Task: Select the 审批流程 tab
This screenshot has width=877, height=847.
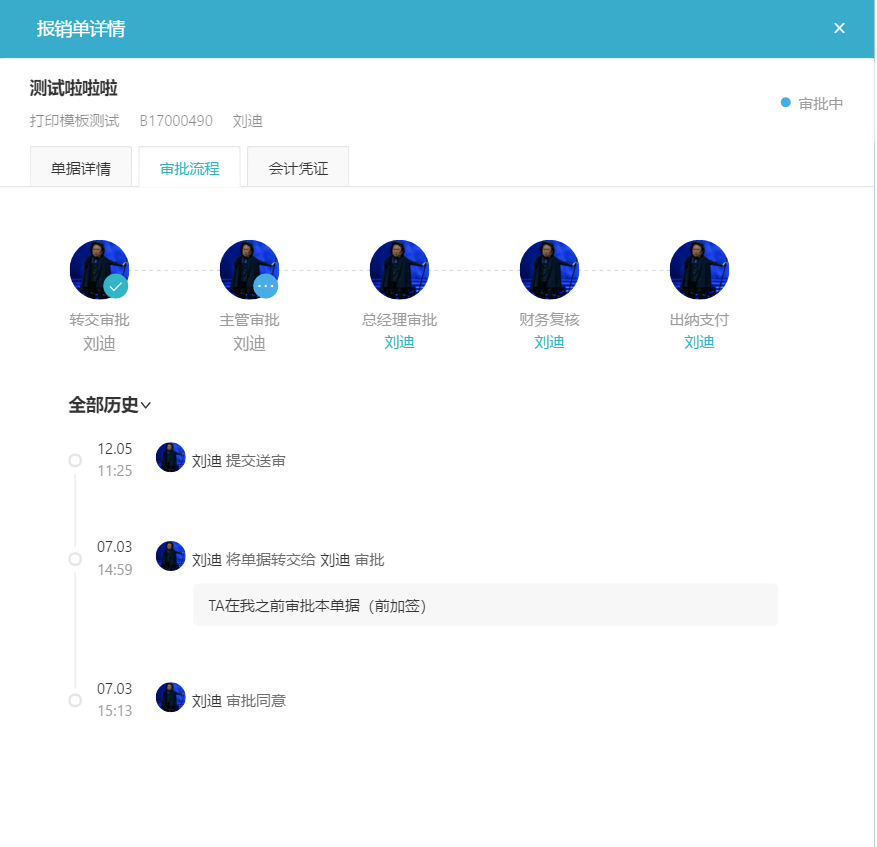Action: [x=190, y=167]
